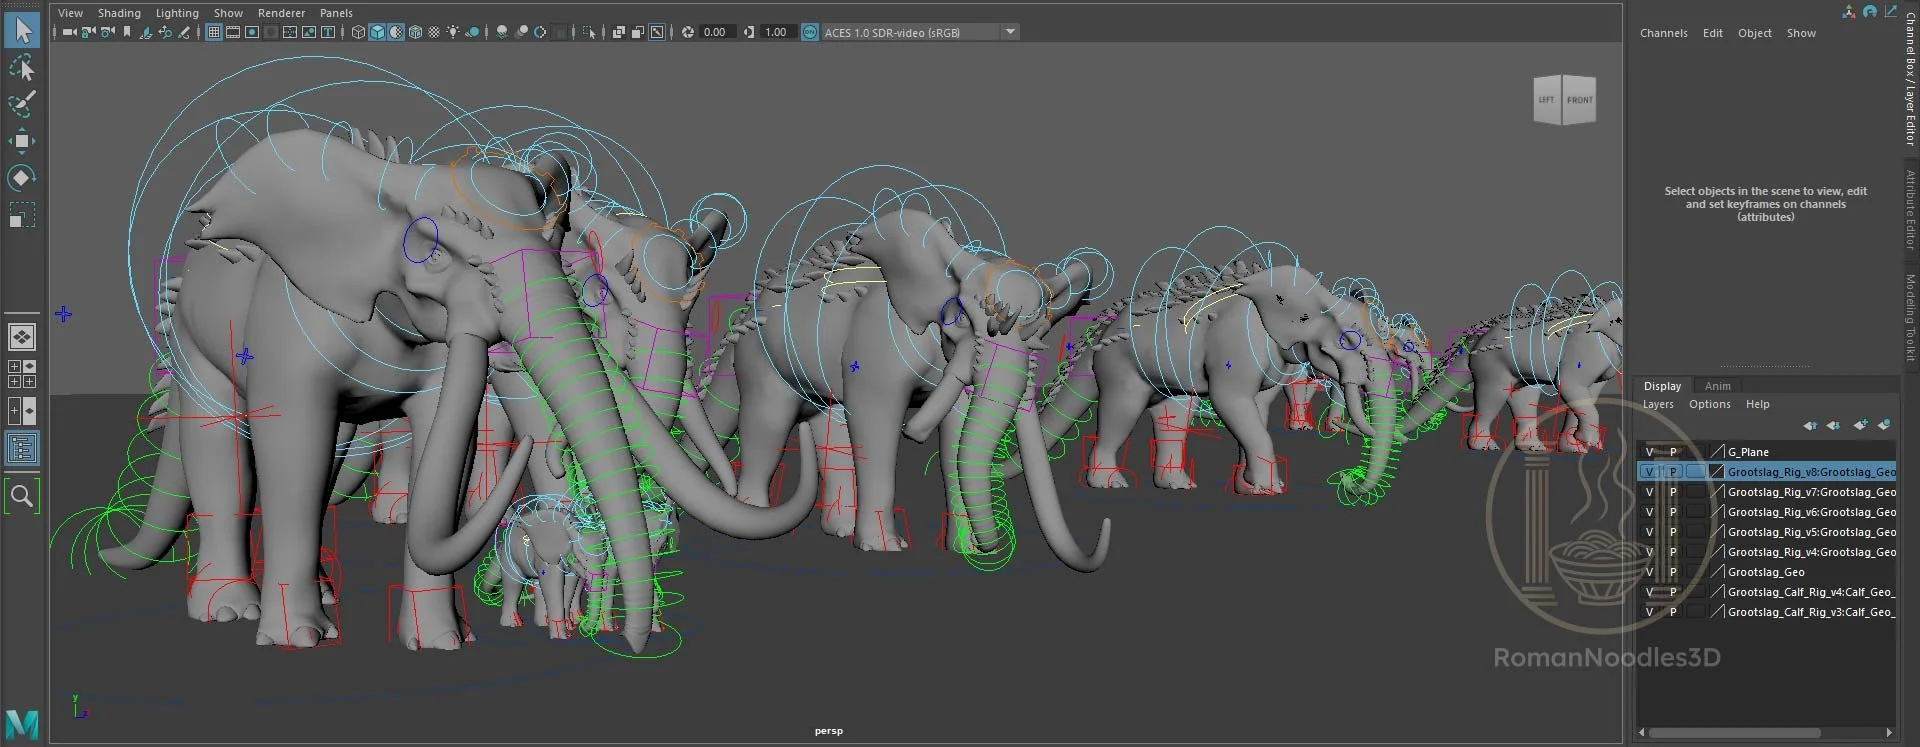Click the select camera icon
The height and width of the screenshot is (747, 1920).
[x=69, y=32]
